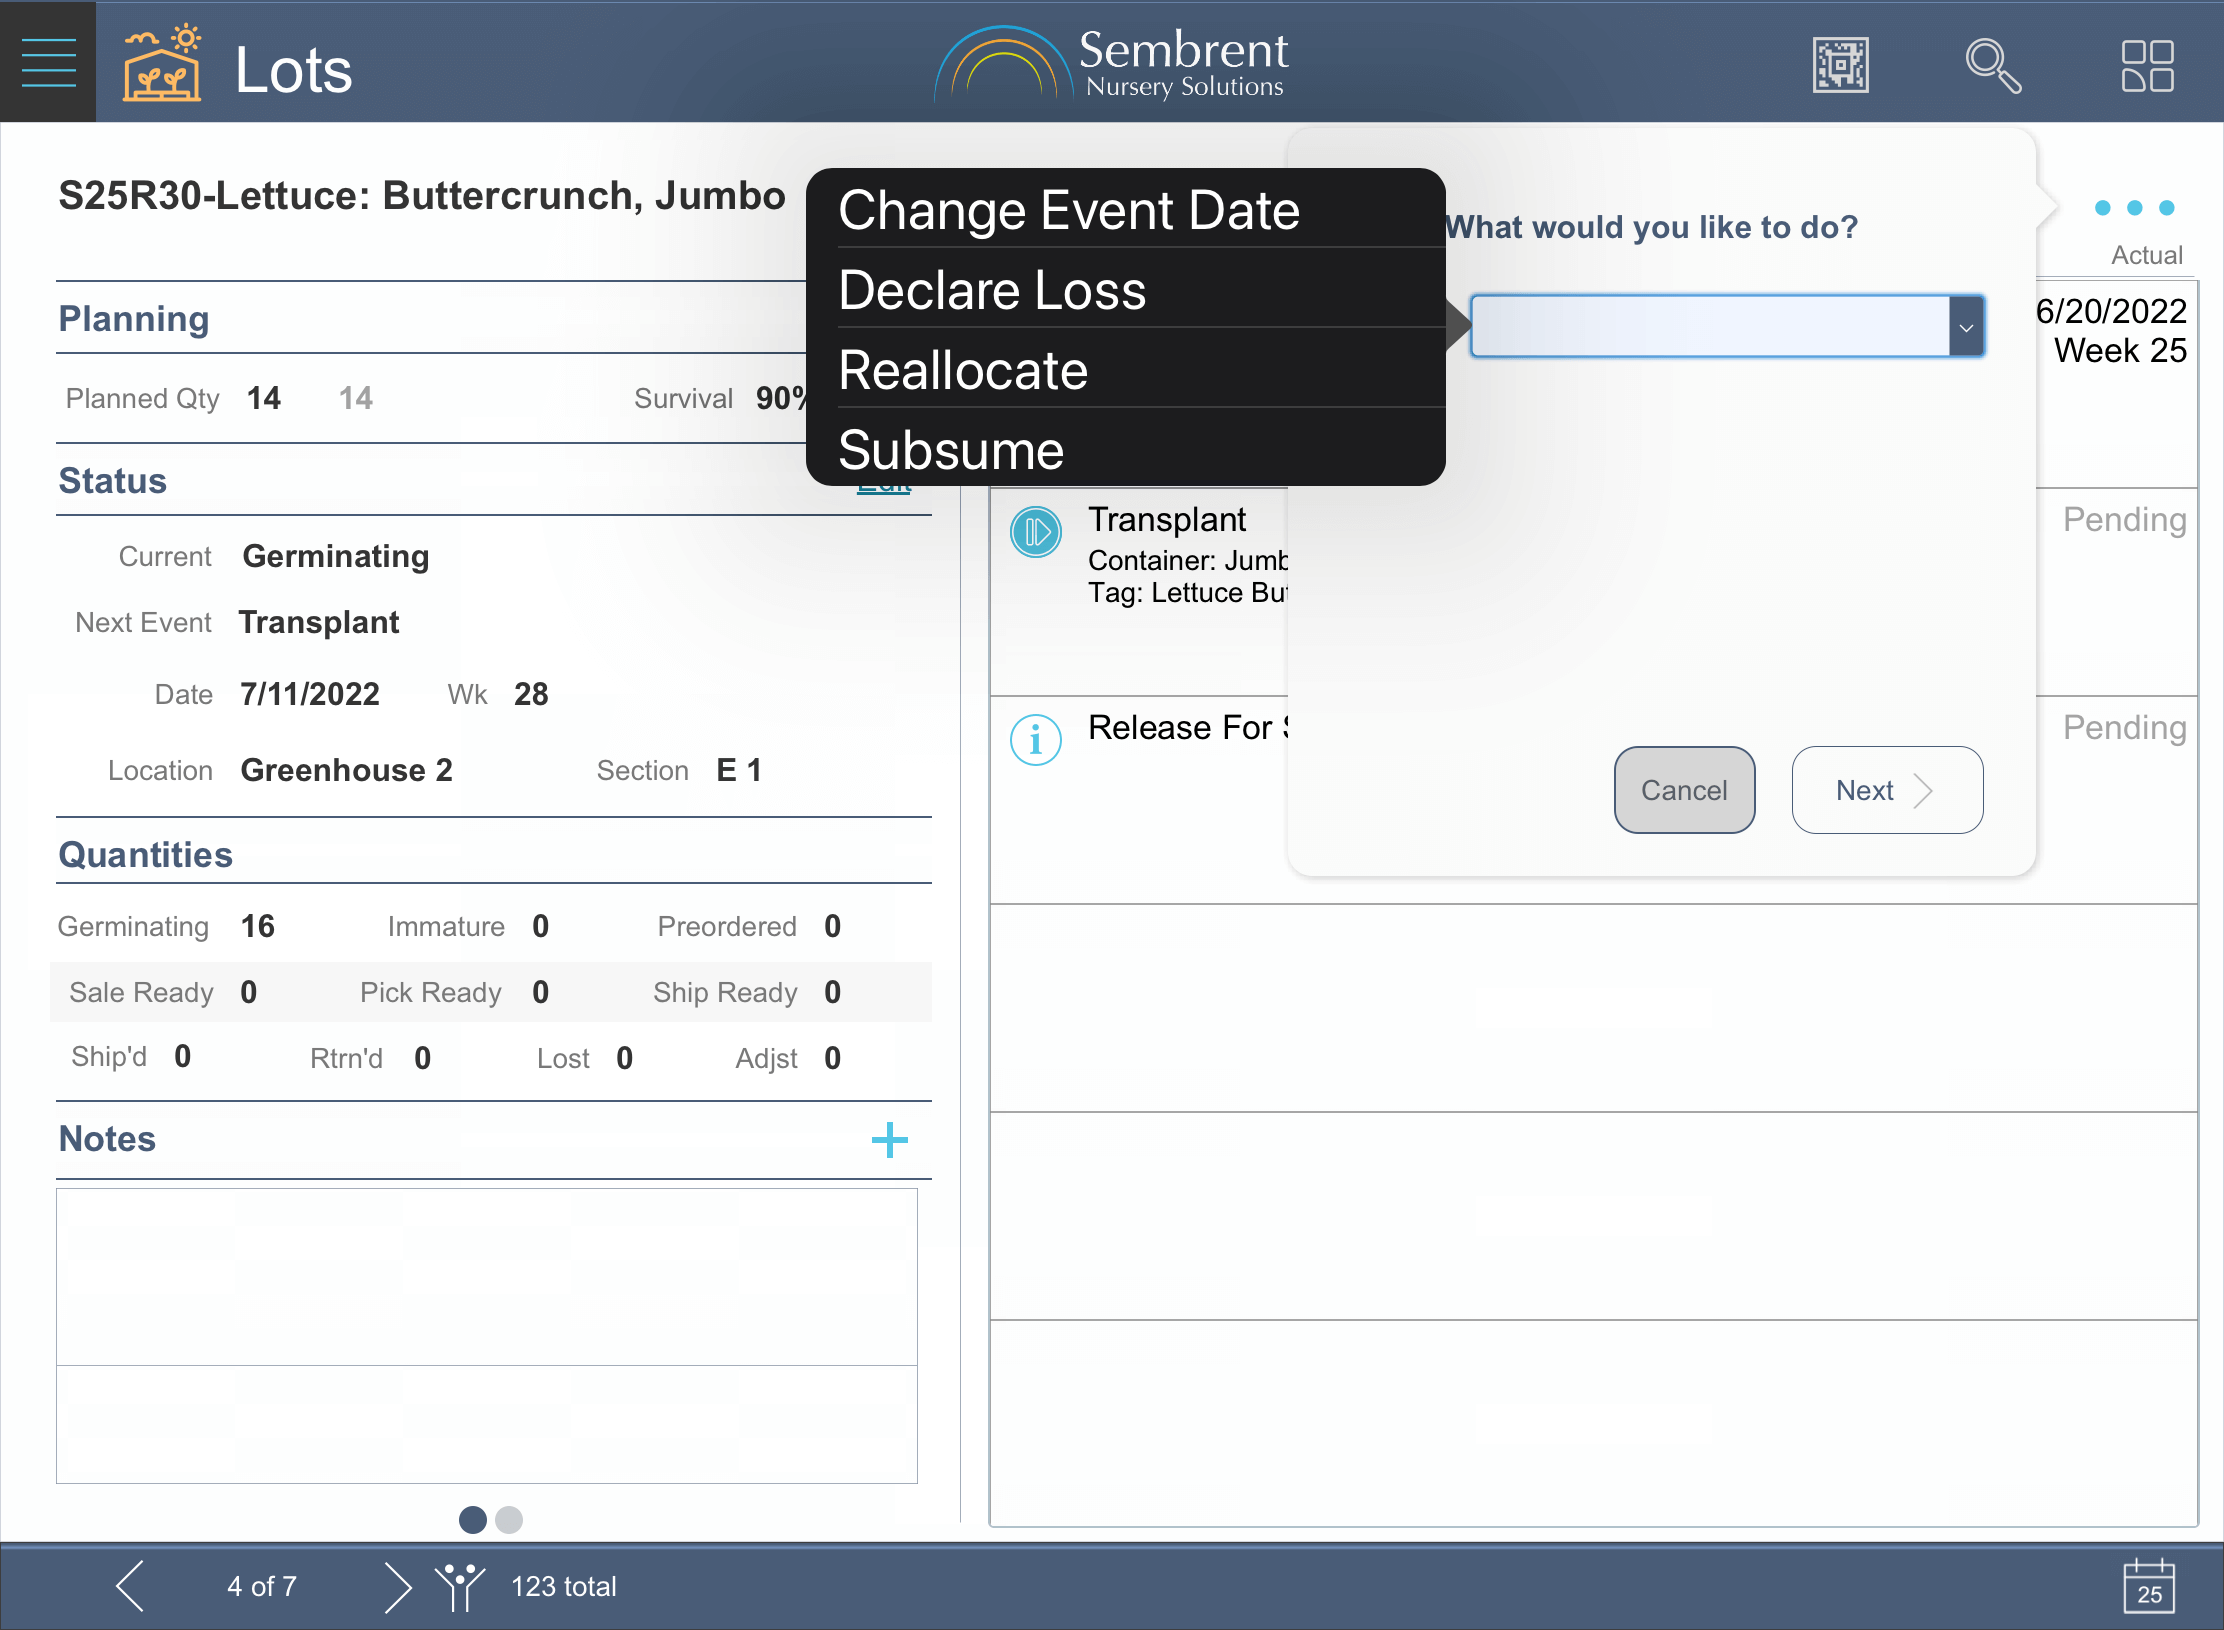The height and width of the screenshot is (1630, 2224).
Task: Click the Next button
Action: click(x=1886, y=790)
